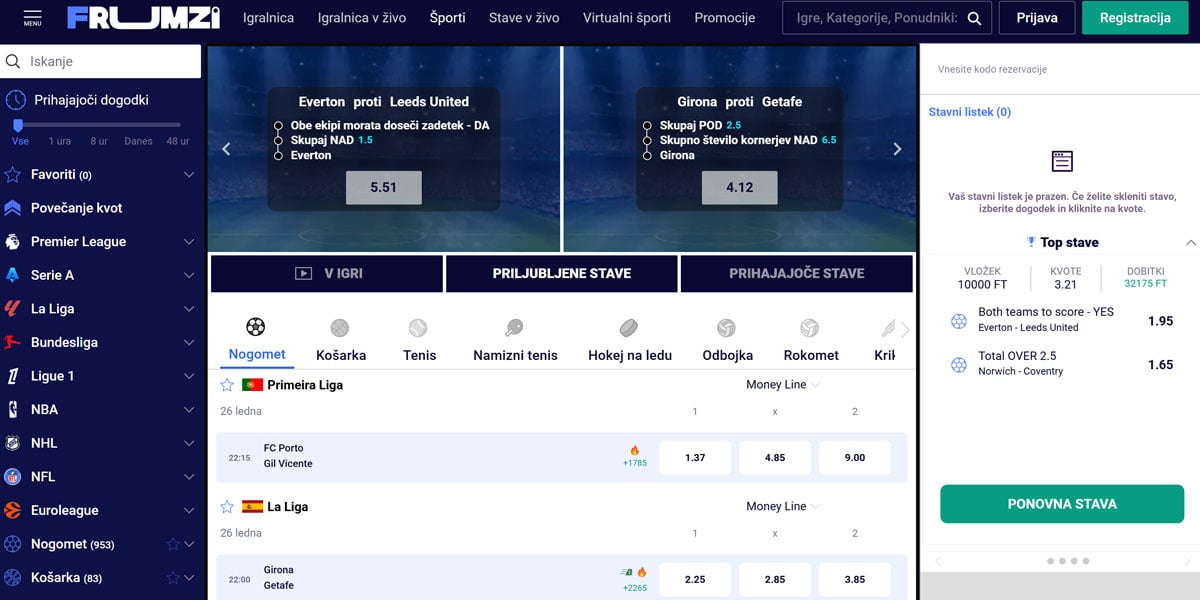Image resolution: width=1200 pixels, height=600 pixels.
Task: Expand the Premier League sidebar section
Action: pos(189,241)
